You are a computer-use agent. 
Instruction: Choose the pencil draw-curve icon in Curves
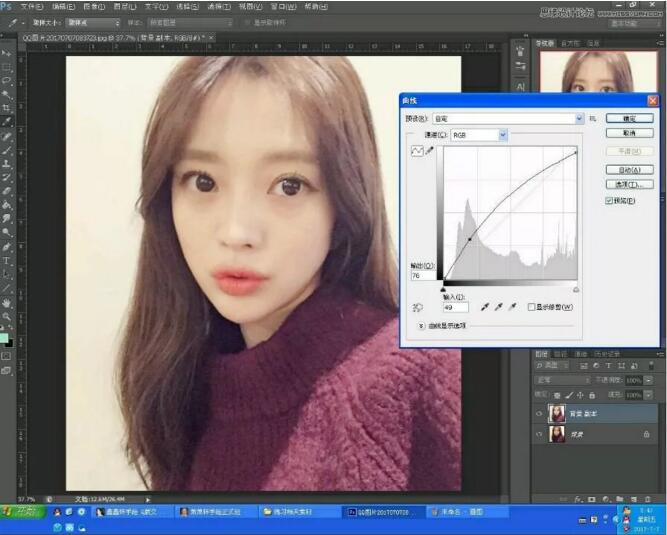pyautogui.click(x=430, y=151)
